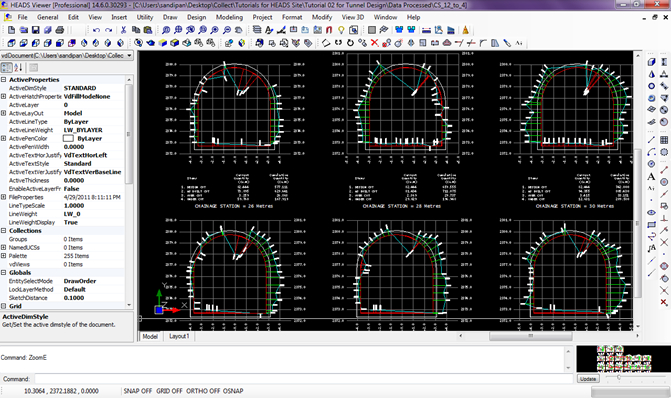This screenshot has width=672, height=399.
Task: Click the Update button
Action: pyautogui.click(x=588, y=379)
